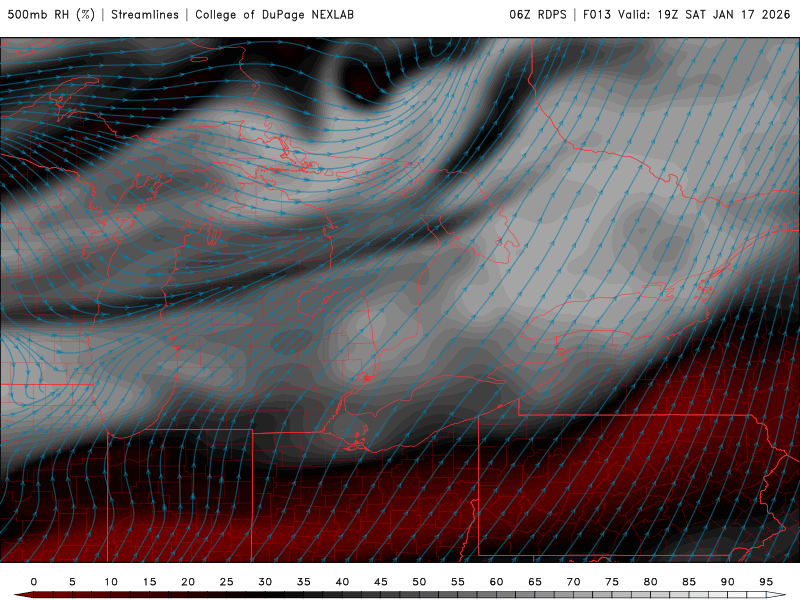Click the '0' color scale label
800x600 pixels.
pos(34,582)
